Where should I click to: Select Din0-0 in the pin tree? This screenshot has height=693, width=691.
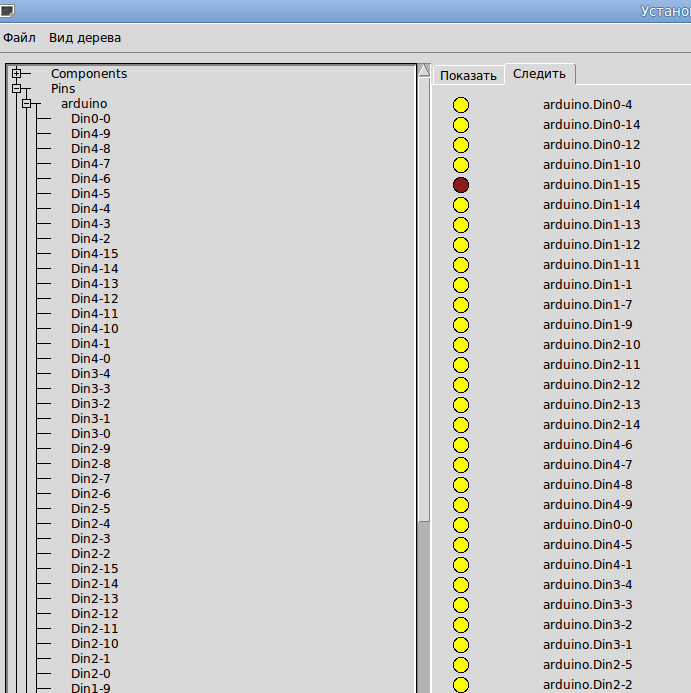(91, 118)
